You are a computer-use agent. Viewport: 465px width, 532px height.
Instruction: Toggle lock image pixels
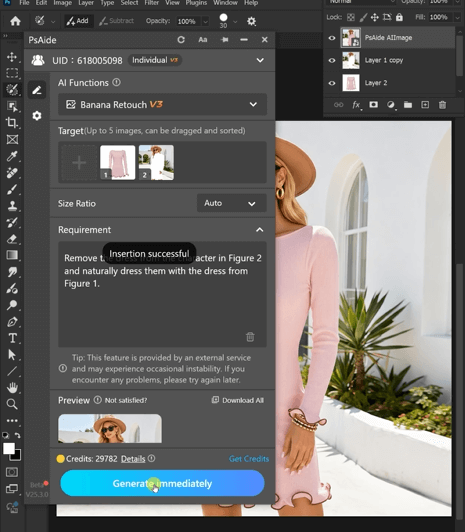[363, 17]
